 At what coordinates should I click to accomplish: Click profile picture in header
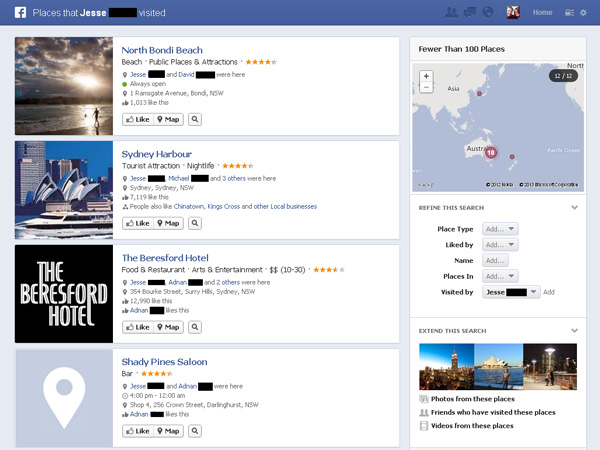tap(513, 13)
